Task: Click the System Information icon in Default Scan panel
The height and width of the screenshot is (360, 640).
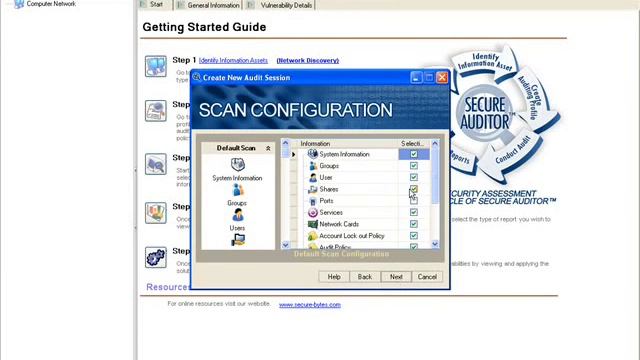Action: (238, 164)
